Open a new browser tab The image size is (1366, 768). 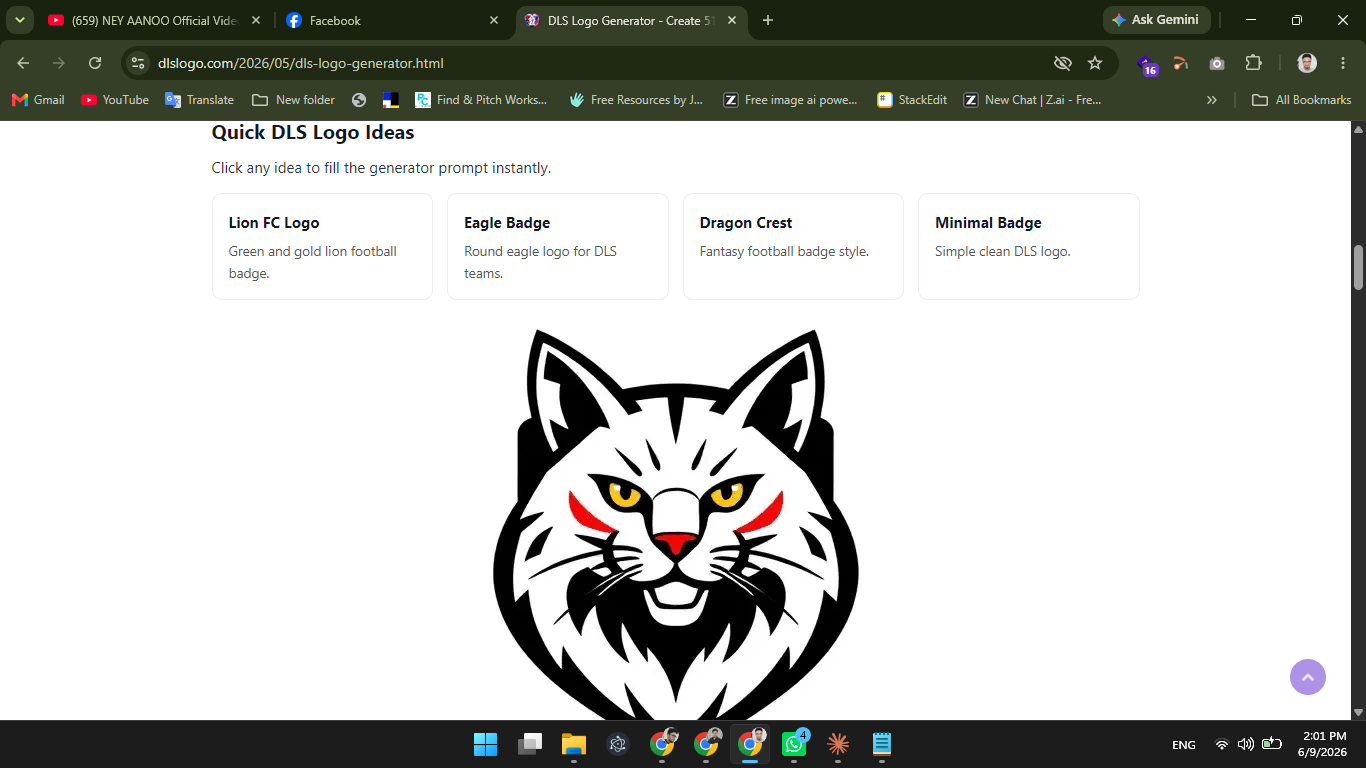click(768, 20)
